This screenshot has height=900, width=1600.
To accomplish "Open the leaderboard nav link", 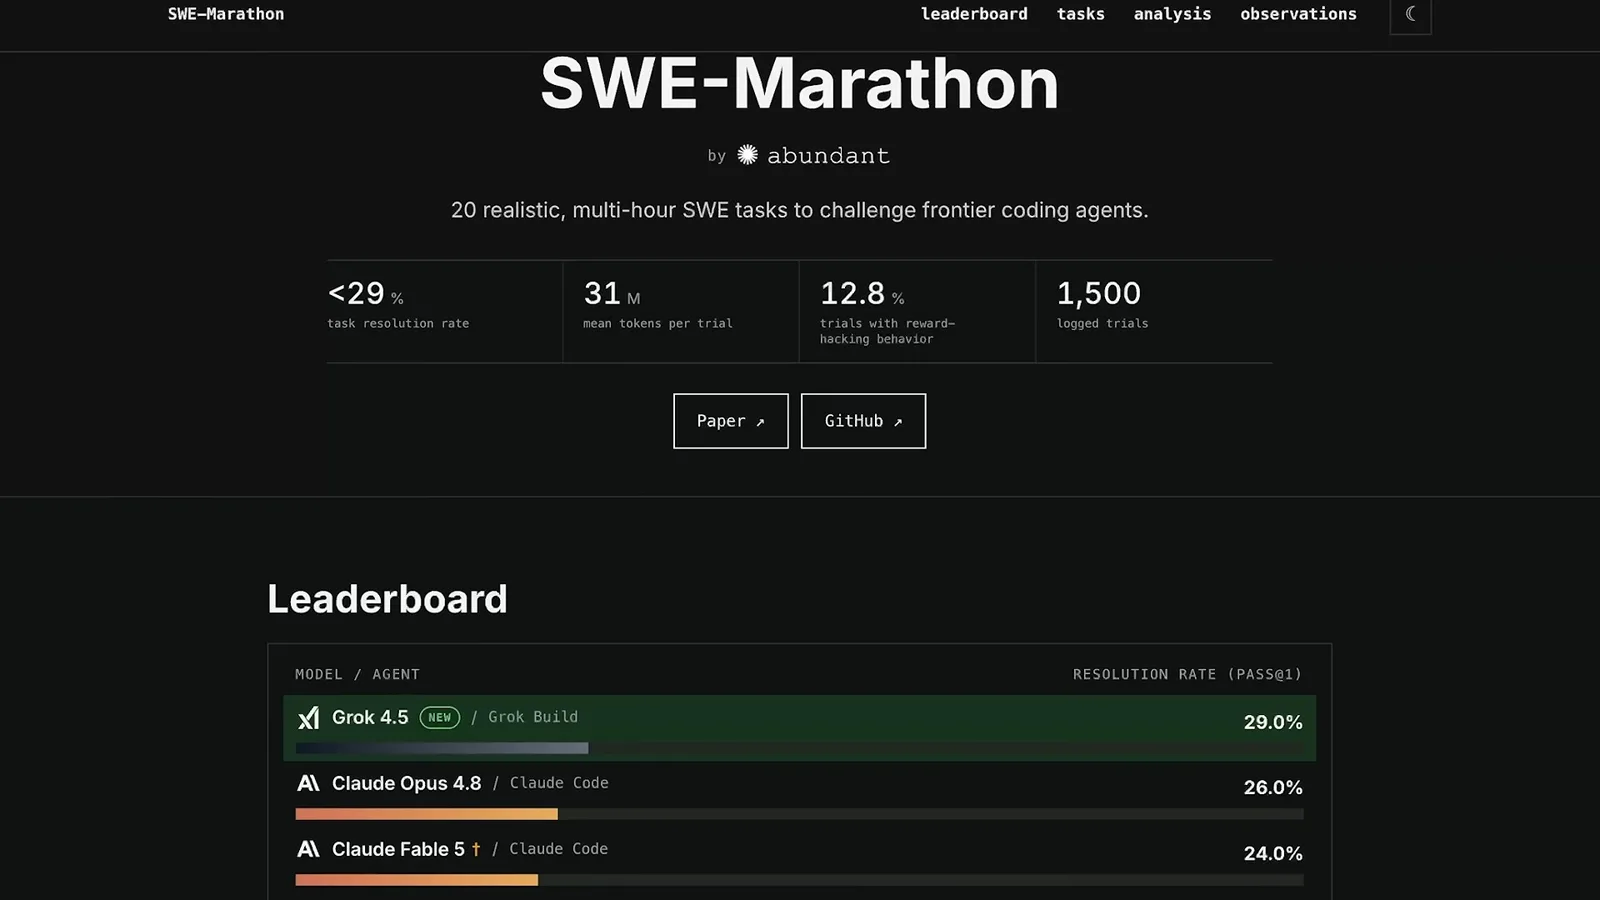I will [974, 14].
